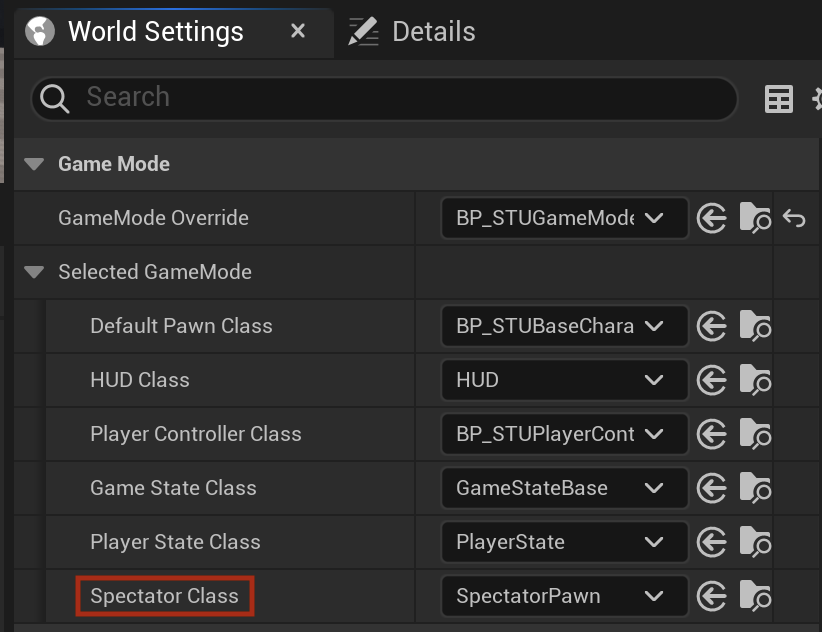Collapse the Game Mode section

pyautogui.click(x=34, y=164)
